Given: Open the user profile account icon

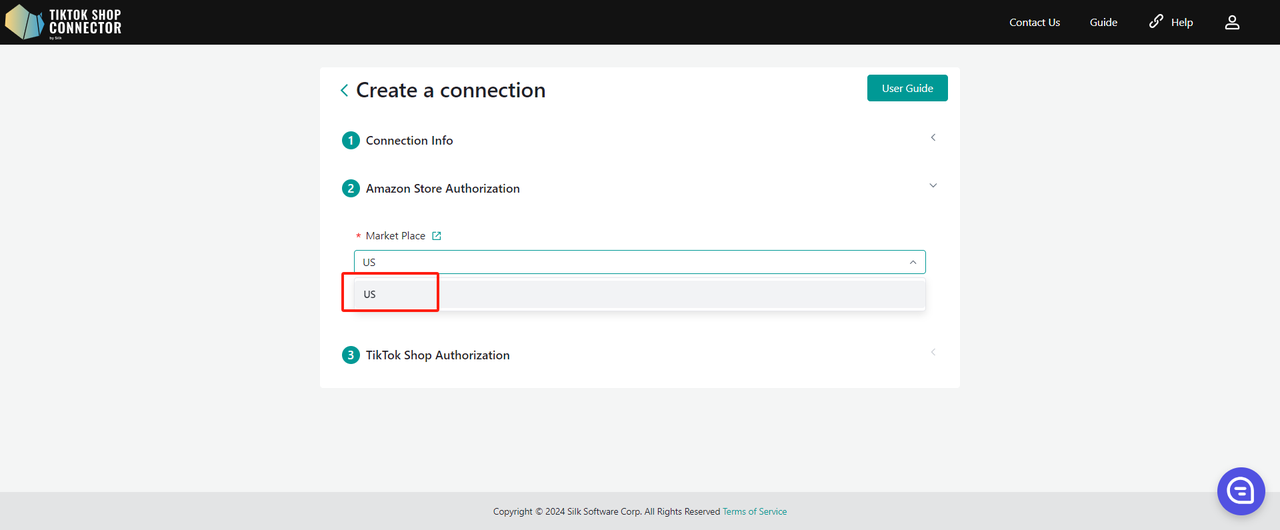Looking at the screenshot, I should point(1232,22).
